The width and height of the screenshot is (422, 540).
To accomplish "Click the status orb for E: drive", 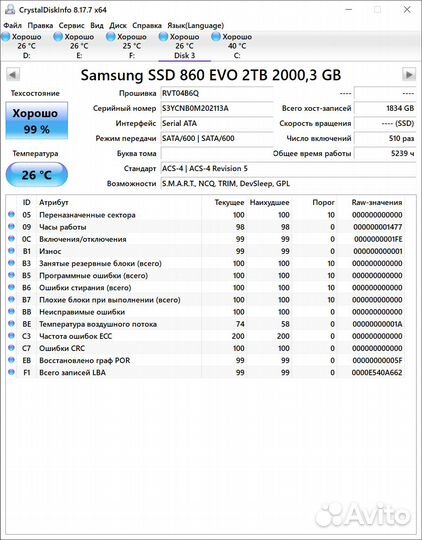I will click(58, 37).
